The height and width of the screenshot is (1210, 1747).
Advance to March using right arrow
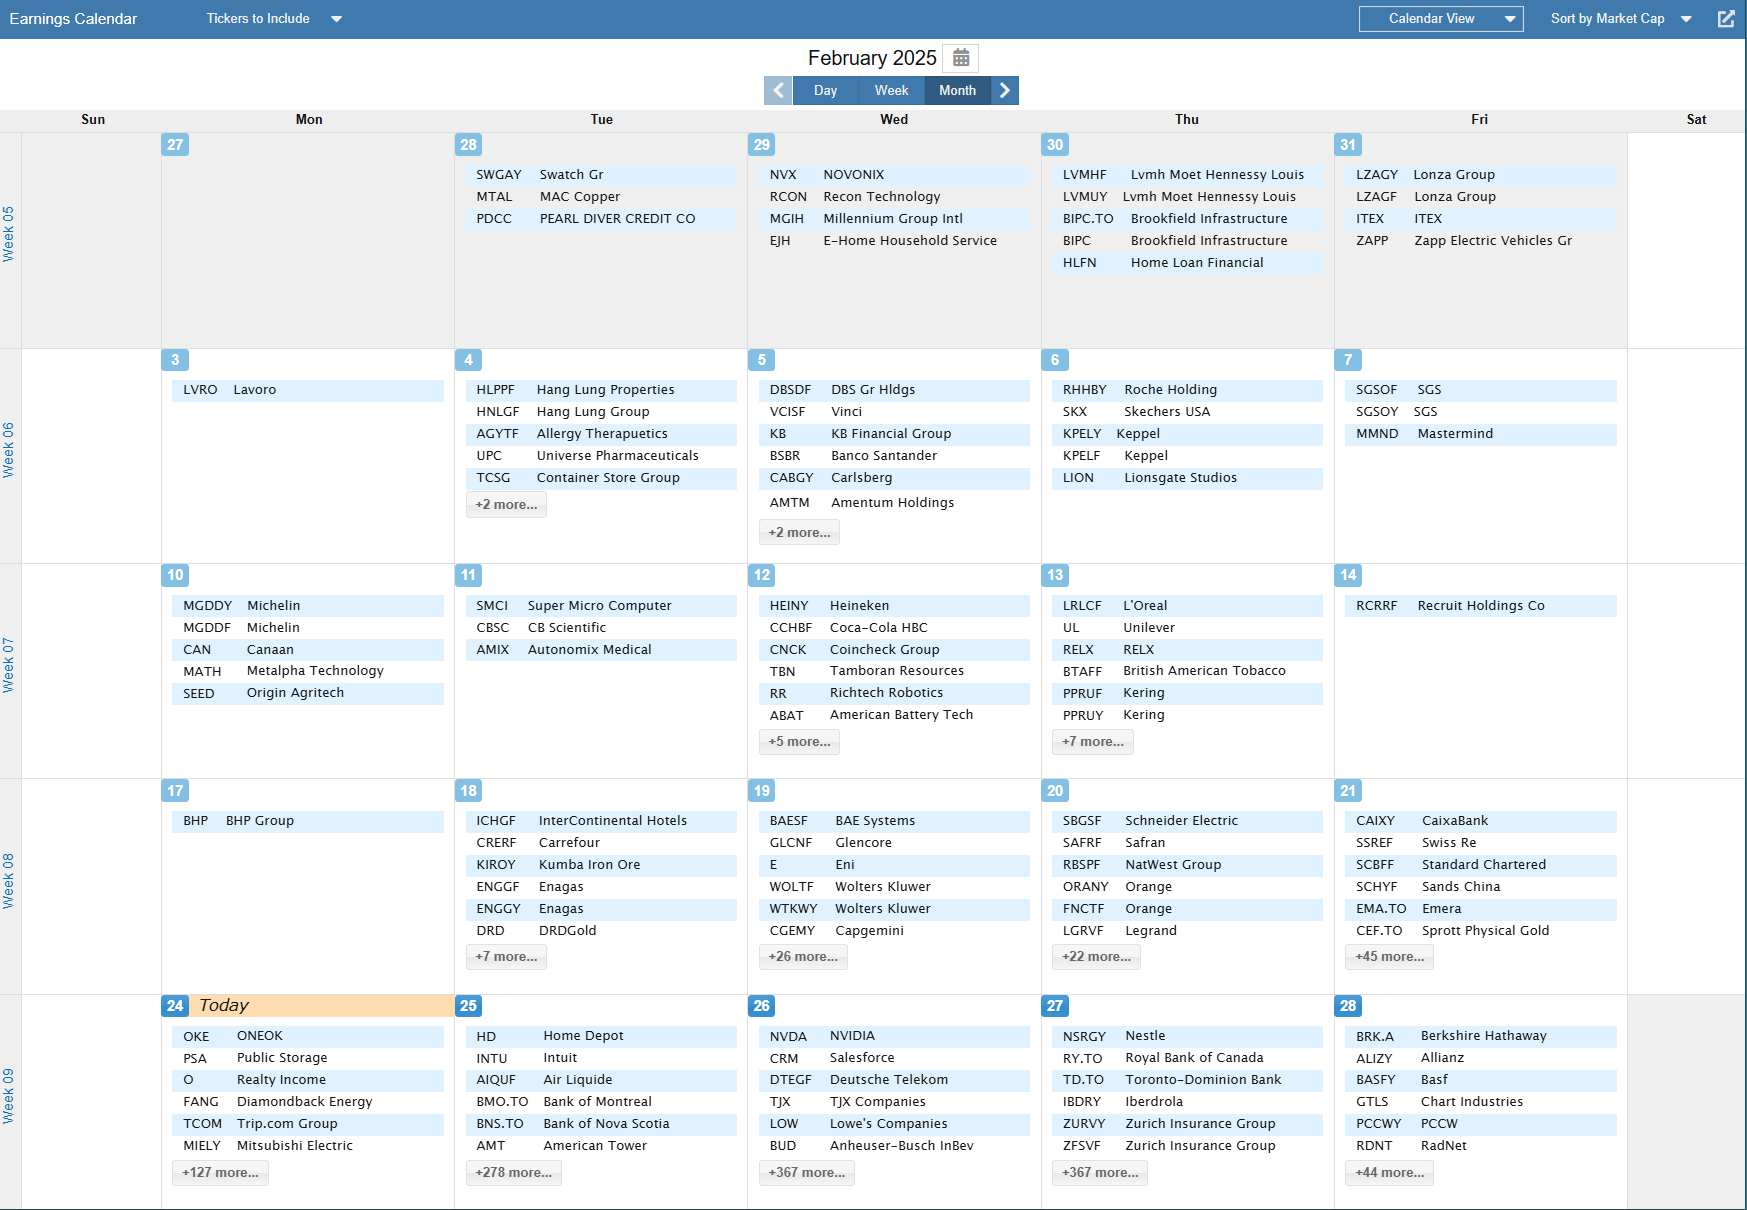[1005, 90]
